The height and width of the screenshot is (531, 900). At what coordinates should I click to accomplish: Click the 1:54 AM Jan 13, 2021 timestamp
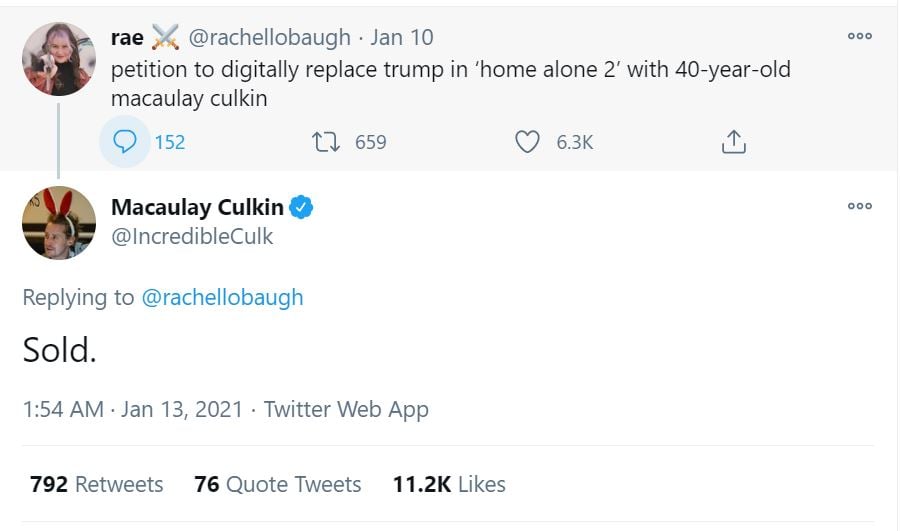[132, 409]
